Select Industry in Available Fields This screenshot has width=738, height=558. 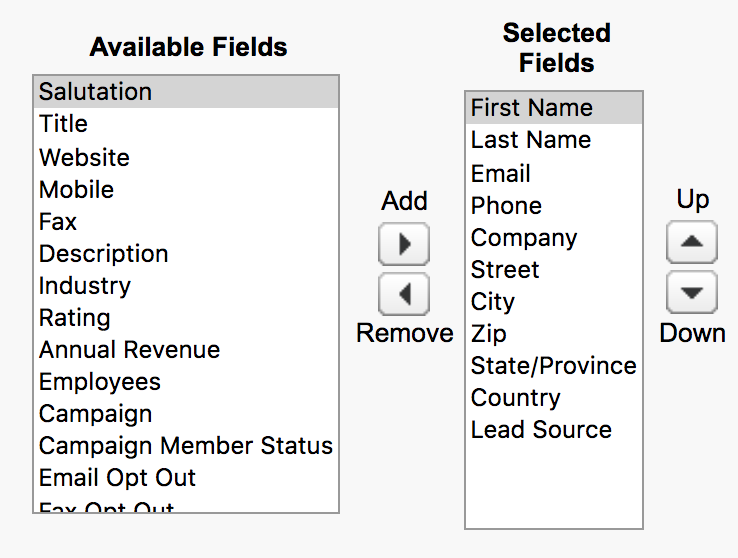click(x=186, y=286)
